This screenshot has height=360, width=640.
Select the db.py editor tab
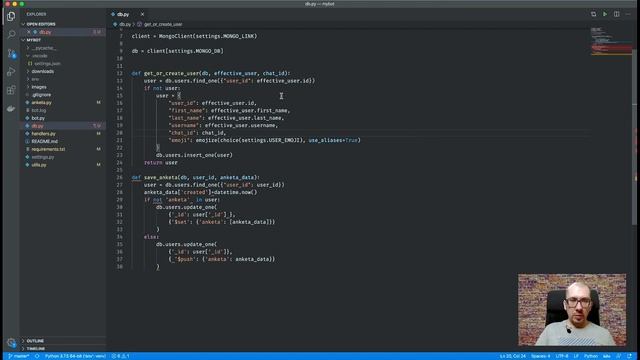point(123,14)
